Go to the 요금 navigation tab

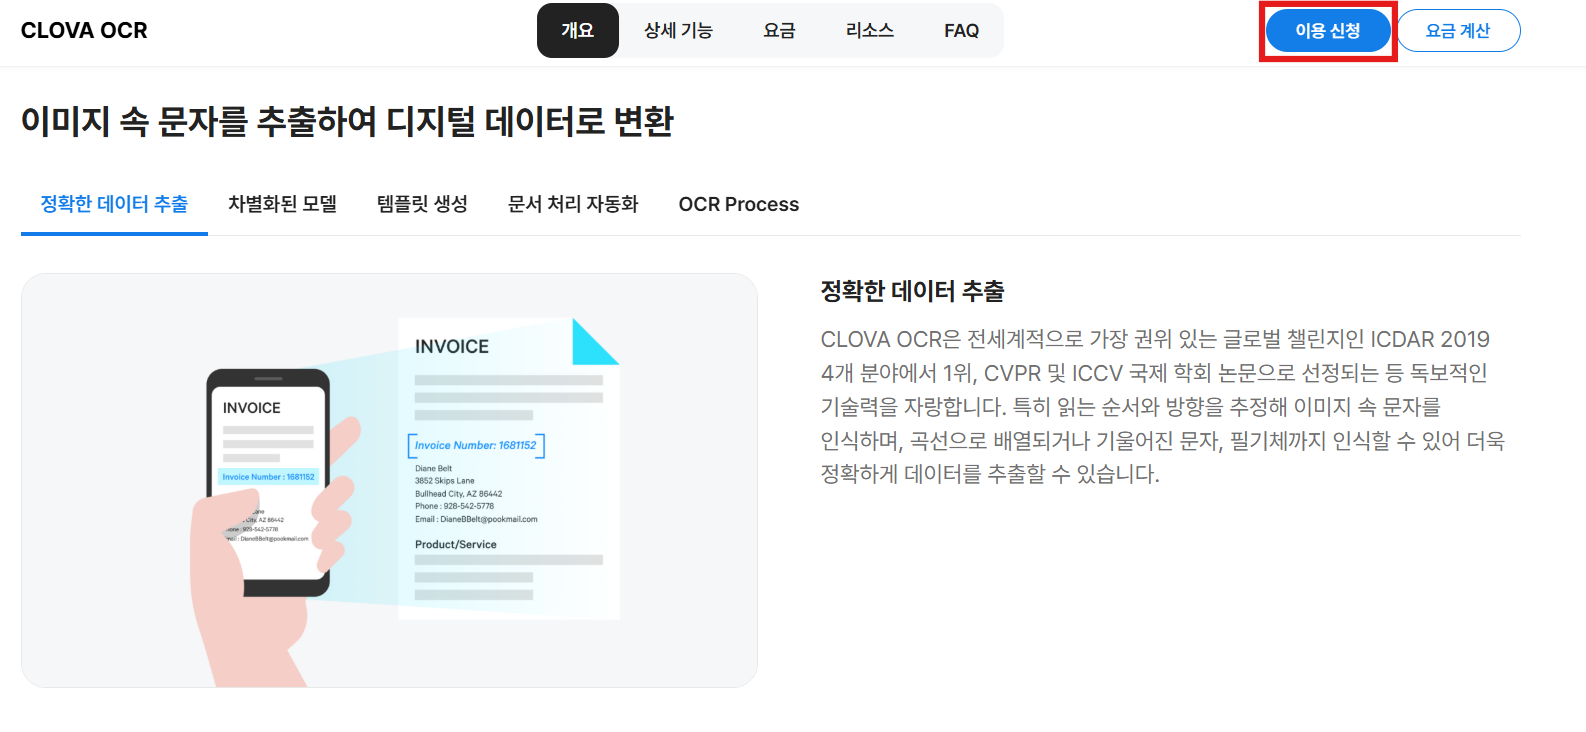click(x=779, y=31)
